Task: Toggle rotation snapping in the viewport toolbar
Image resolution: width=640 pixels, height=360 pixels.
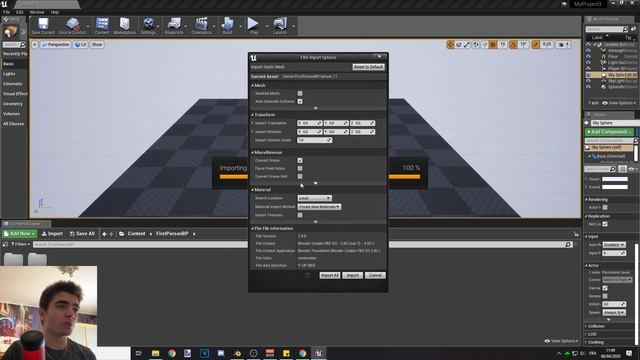Action: pos(513,44)
